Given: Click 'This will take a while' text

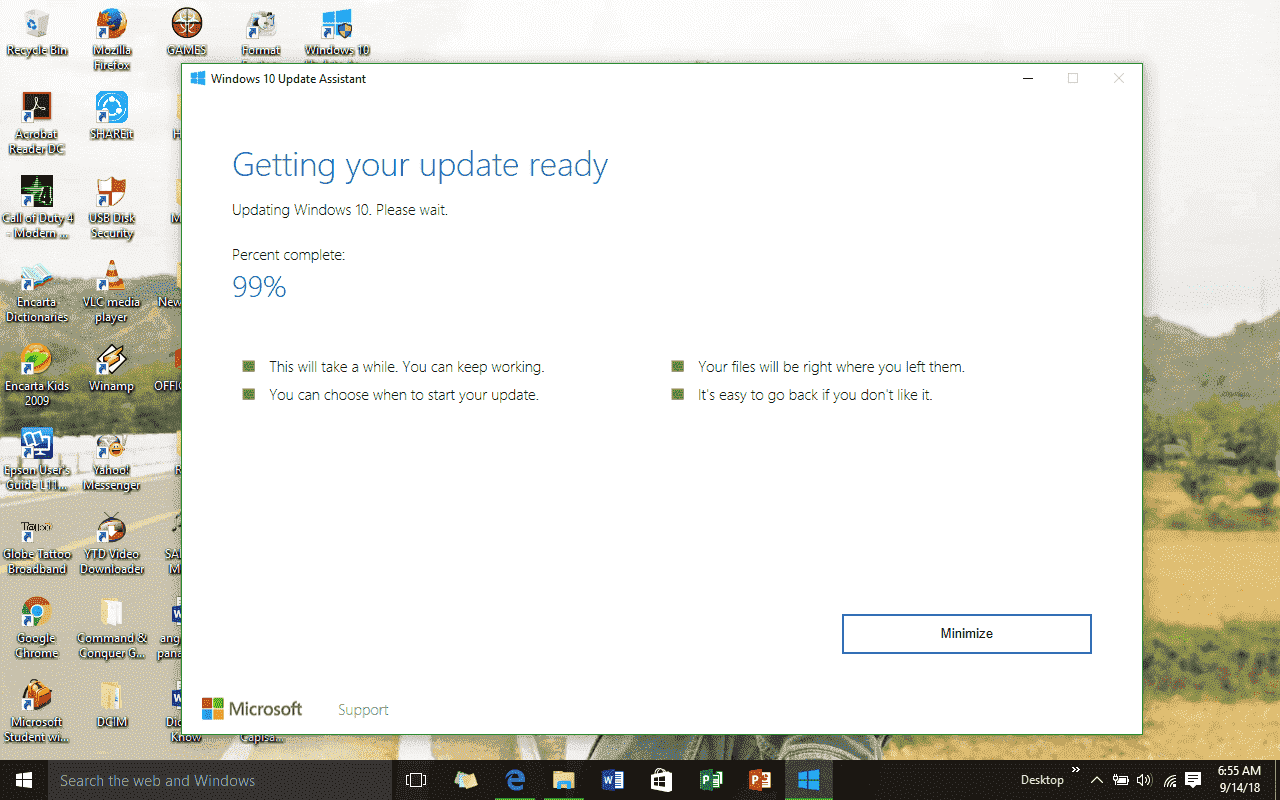Looking at the screenshot, I should (407, 367).
